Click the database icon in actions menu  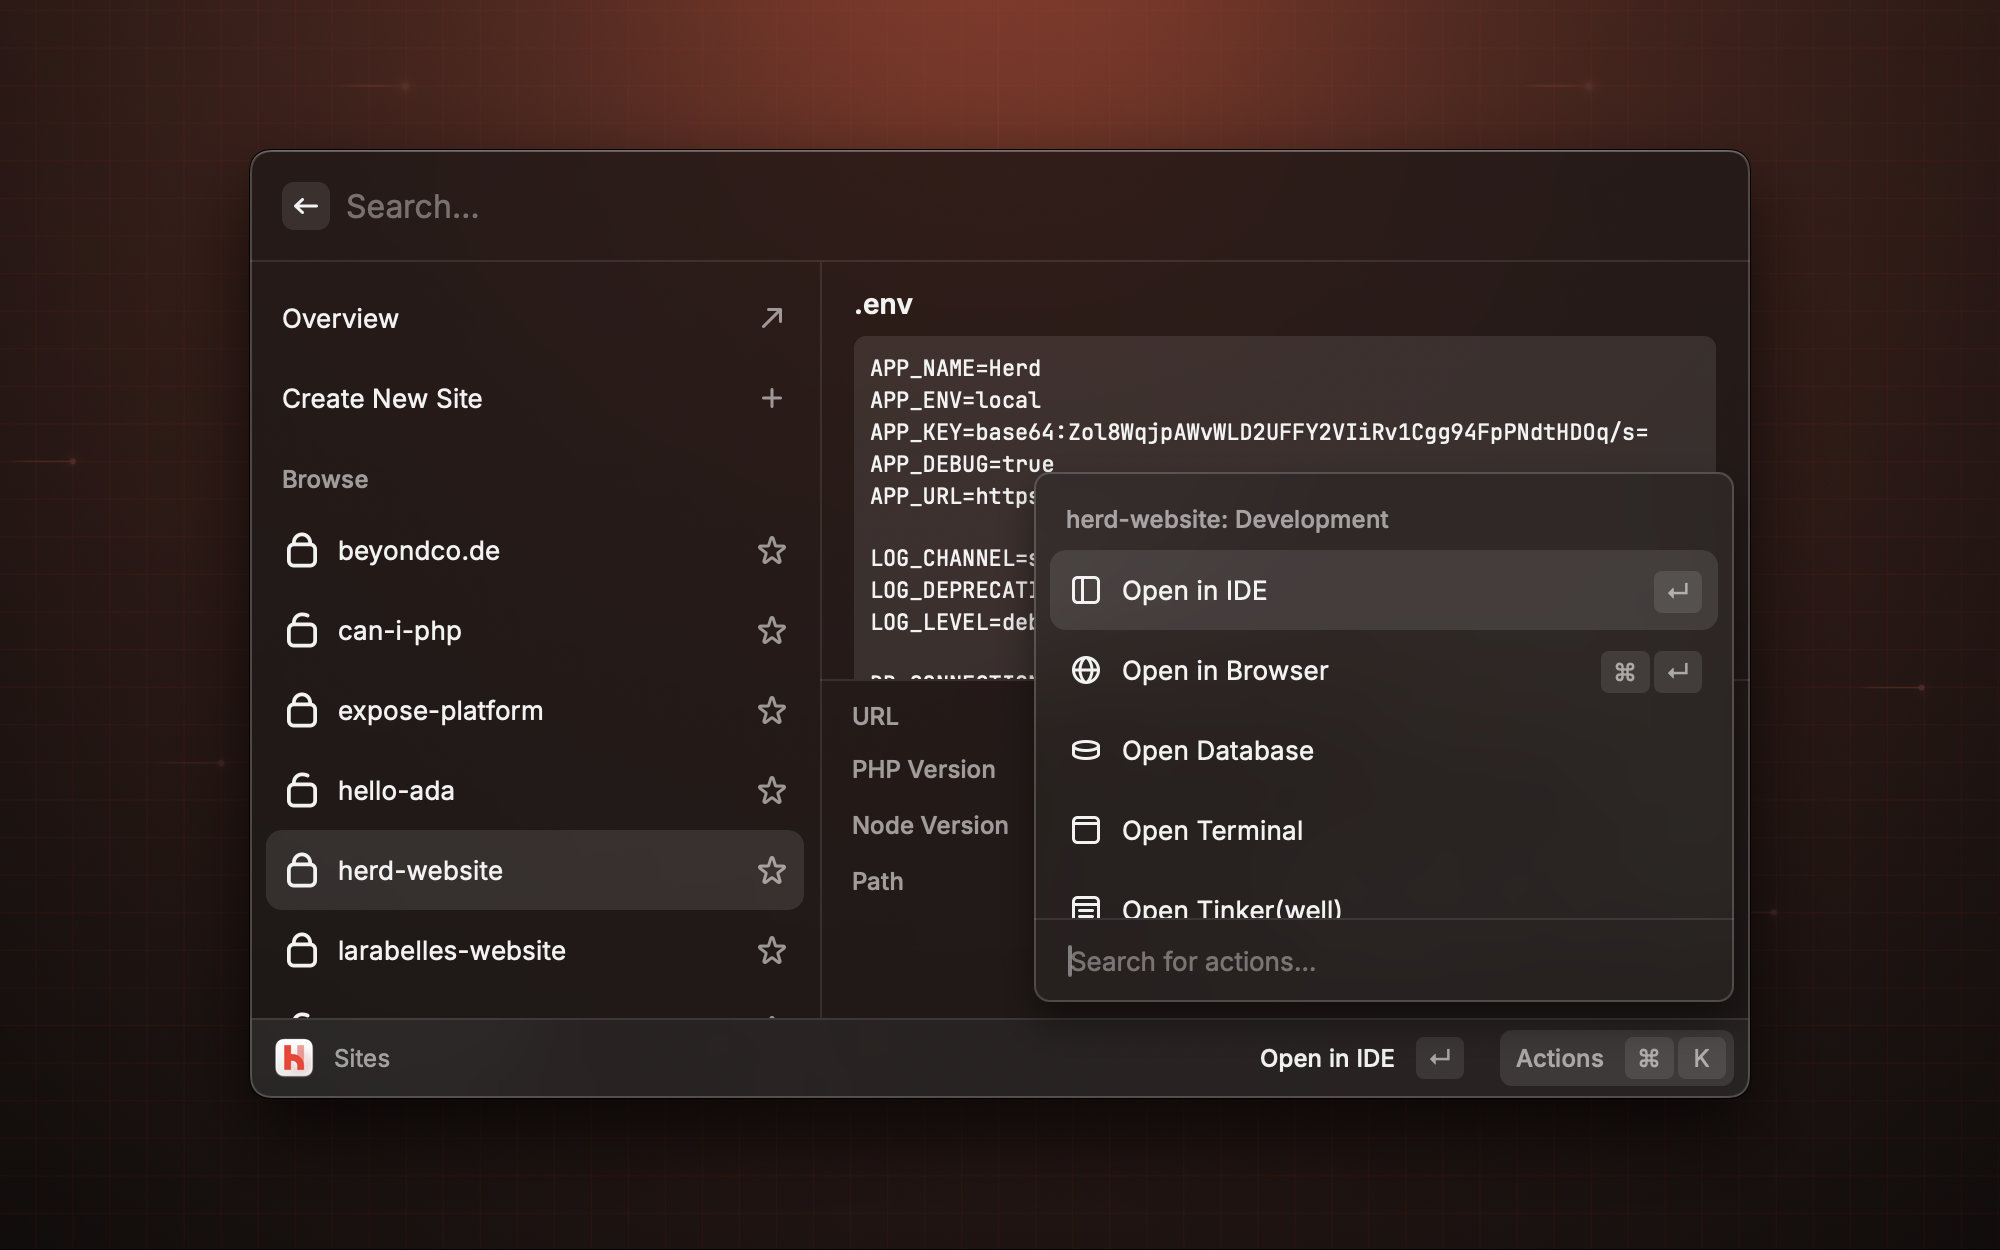tap(1086, 750)
